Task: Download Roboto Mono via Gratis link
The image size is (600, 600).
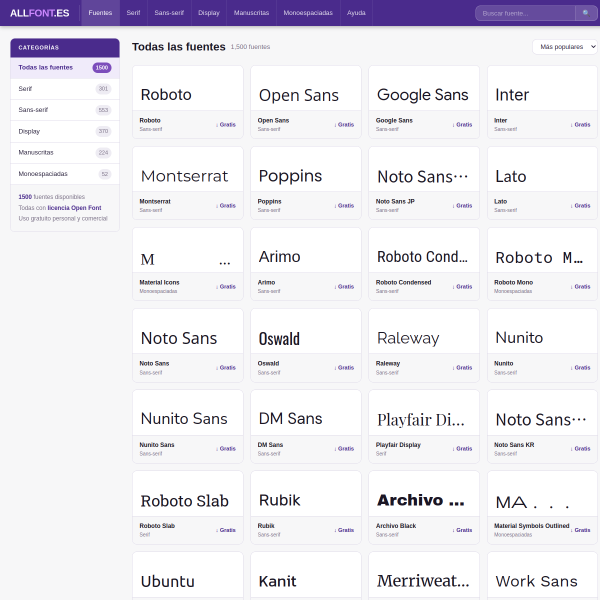Action: [x=580, y=287]
